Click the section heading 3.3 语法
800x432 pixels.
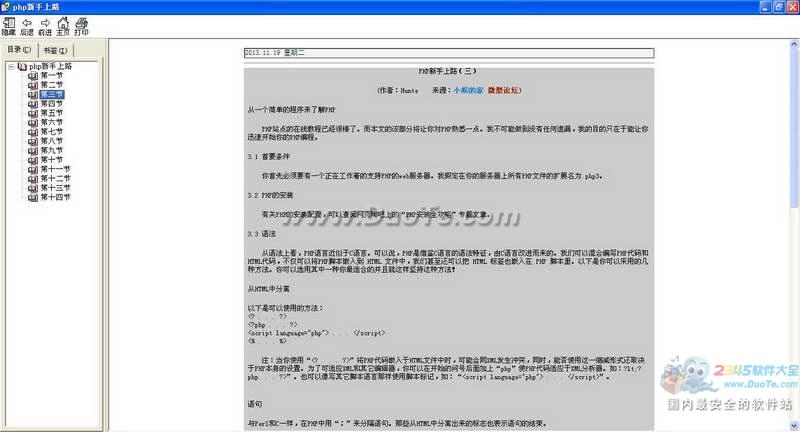[x=261, y=234]
